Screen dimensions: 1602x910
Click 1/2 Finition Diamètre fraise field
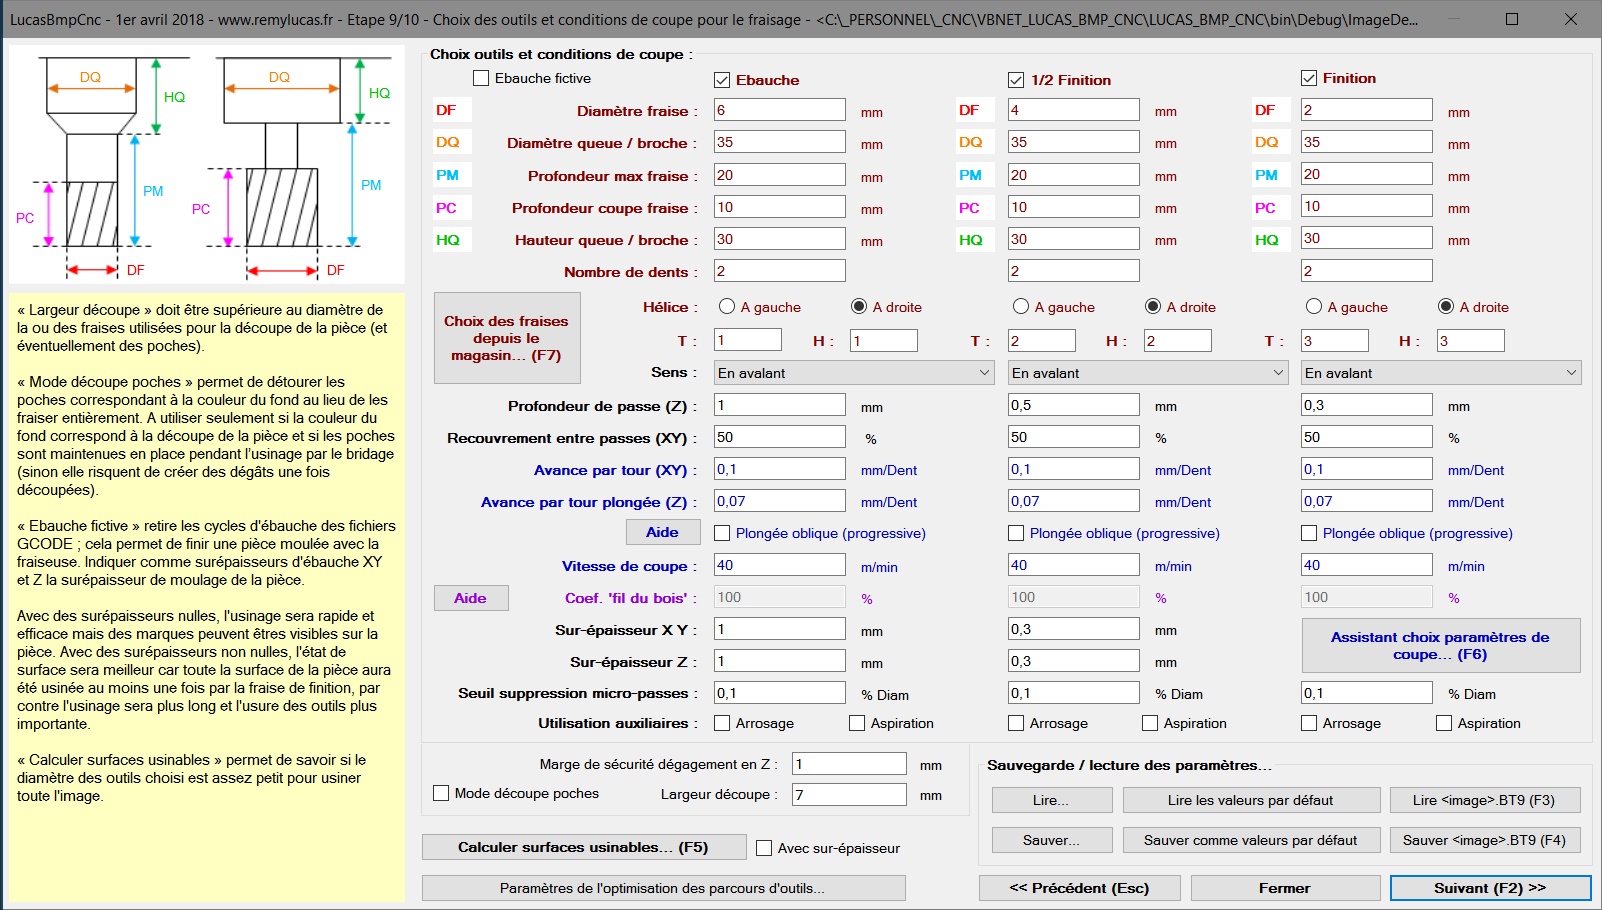point(1074,110)
